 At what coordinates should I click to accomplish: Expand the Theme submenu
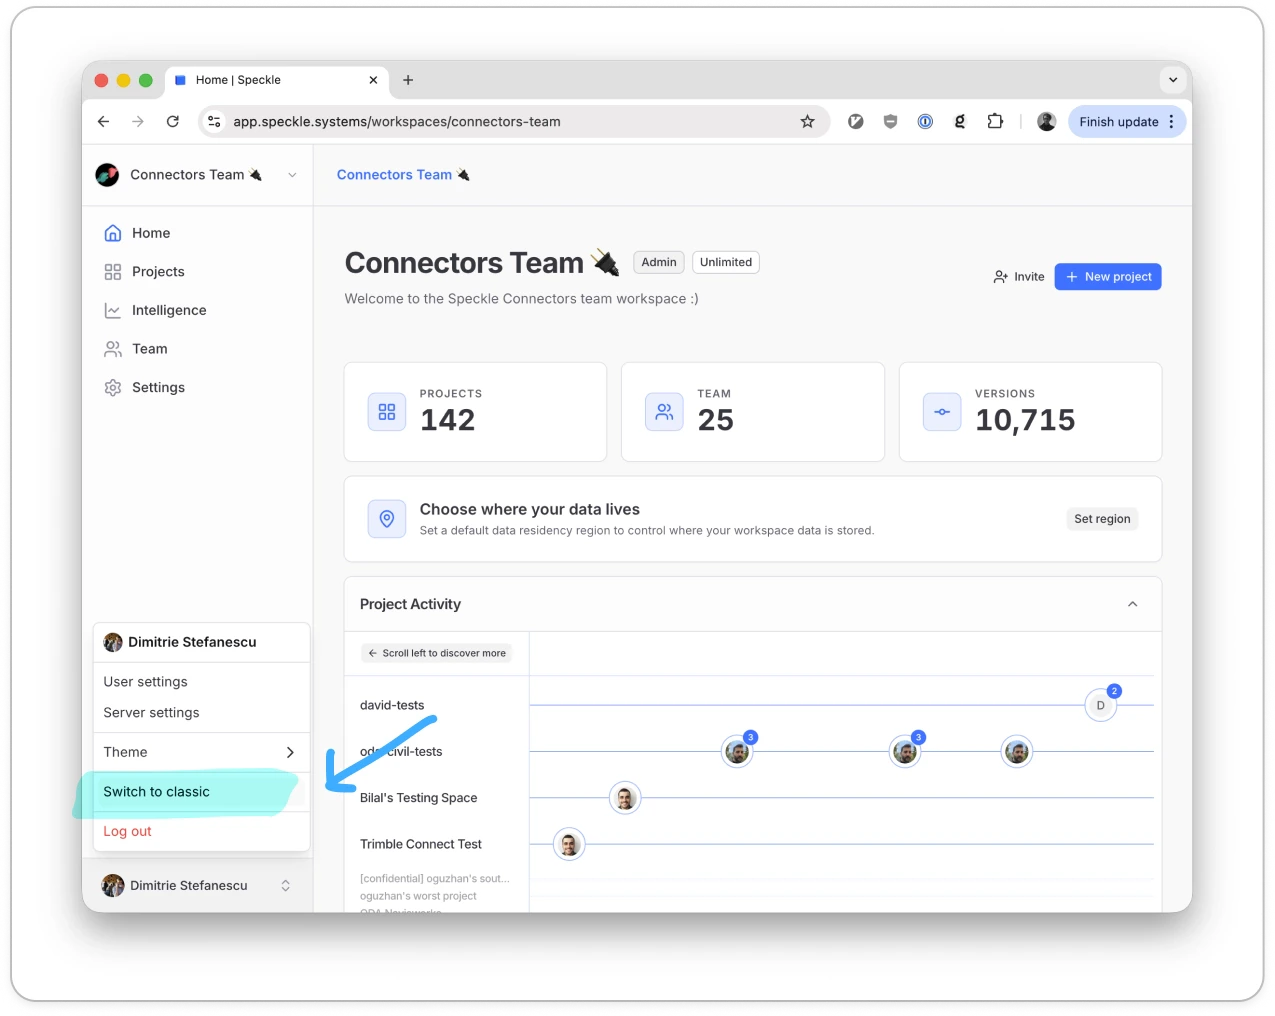[x=201, y=752]
